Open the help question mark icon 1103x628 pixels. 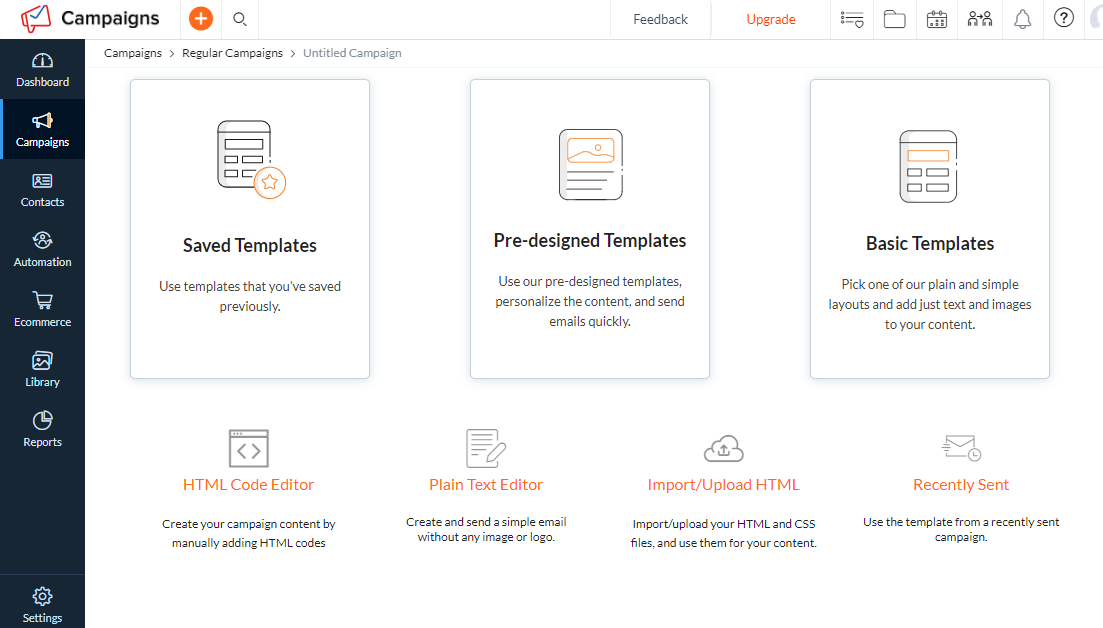coord(1063,18)
